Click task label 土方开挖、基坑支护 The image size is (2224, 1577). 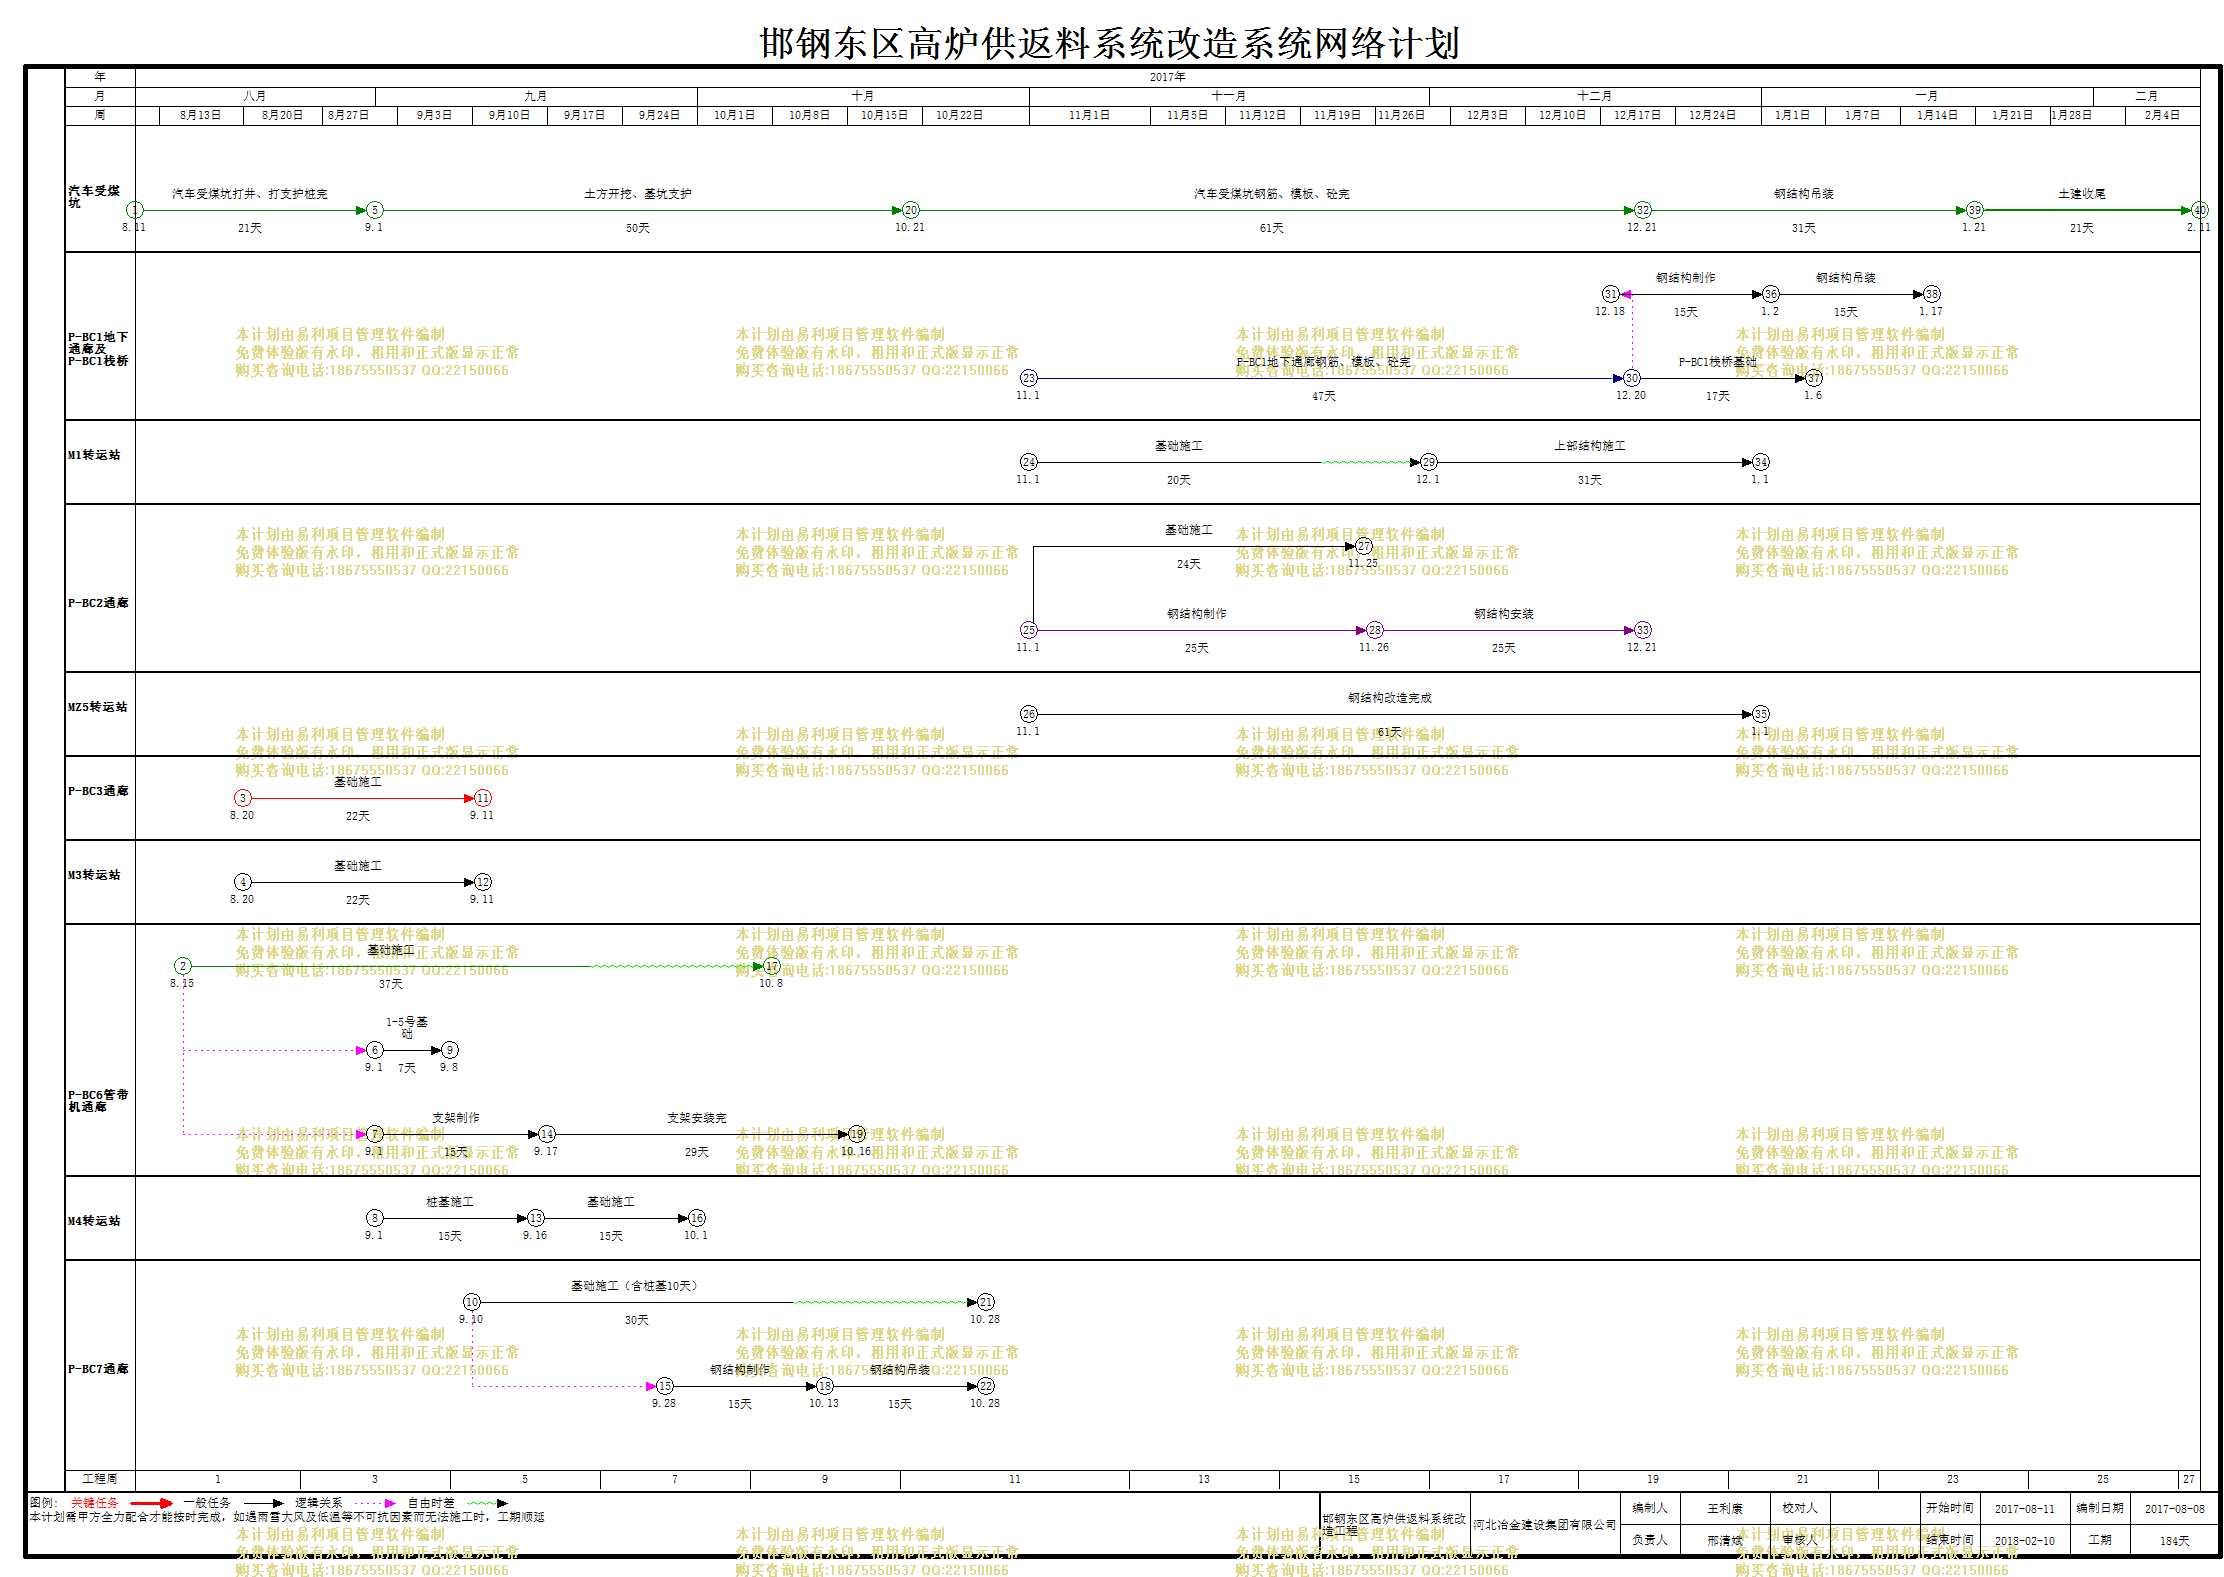(638, 194)
